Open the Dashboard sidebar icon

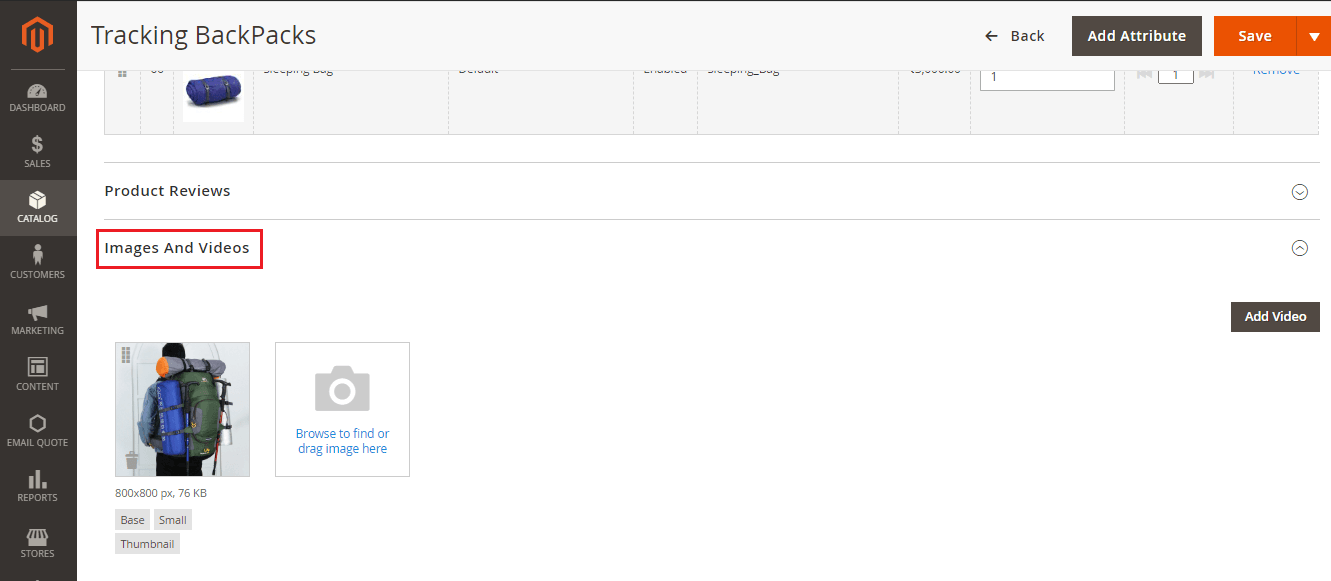38,90
